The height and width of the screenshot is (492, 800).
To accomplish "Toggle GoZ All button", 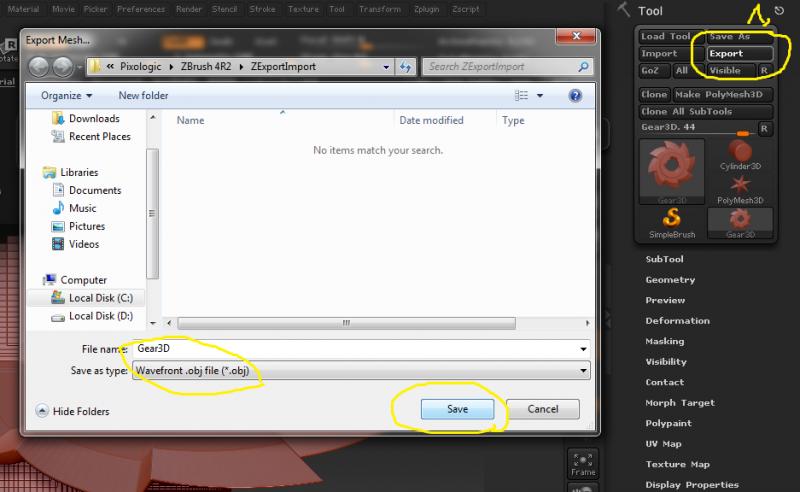I will (x=681, y=70).
